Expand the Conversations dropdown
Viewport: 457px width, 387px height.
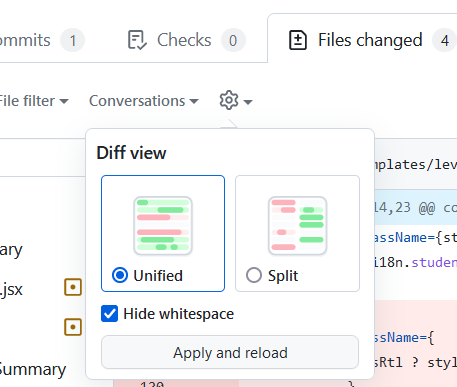click(144, 101)
